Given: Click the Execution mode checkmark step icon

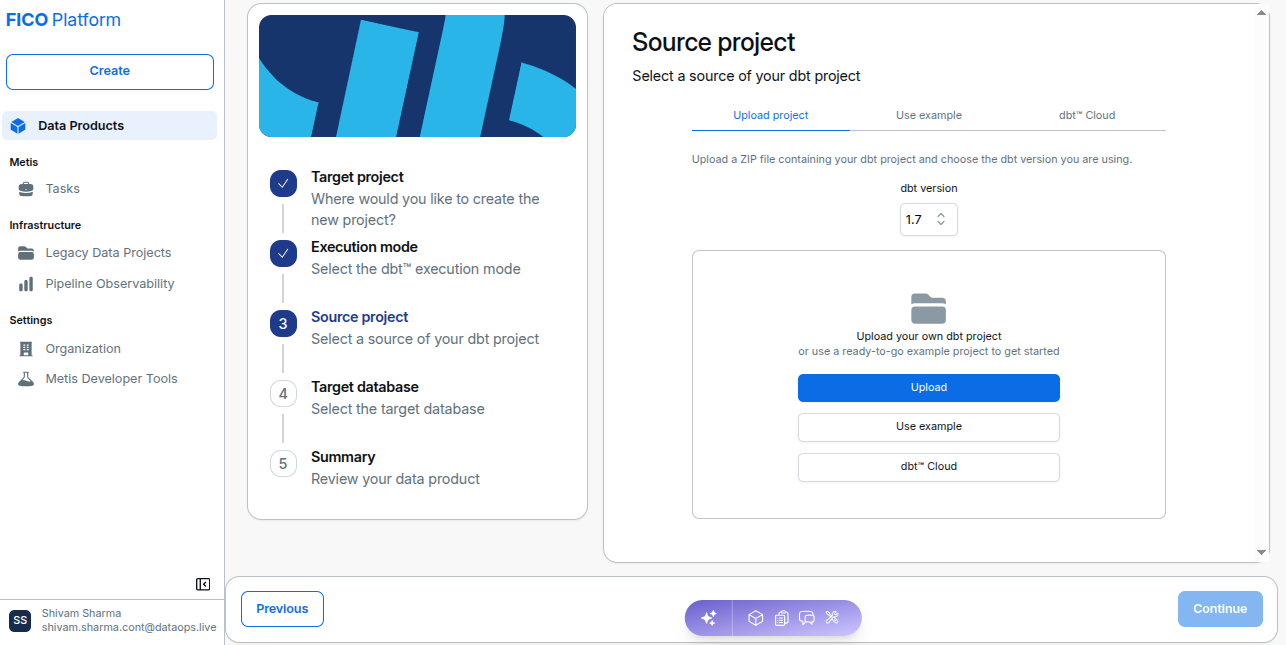Looking at the screenshot, I should 284,254.
